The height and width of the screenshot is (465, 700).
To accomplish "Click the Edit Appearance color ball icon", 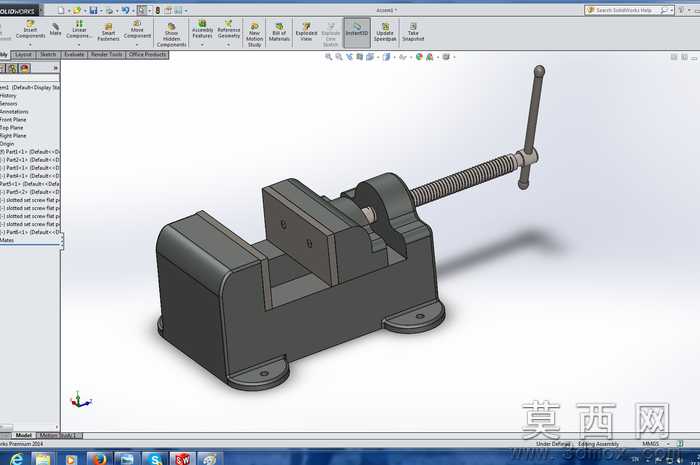I will tap(419, 57).
